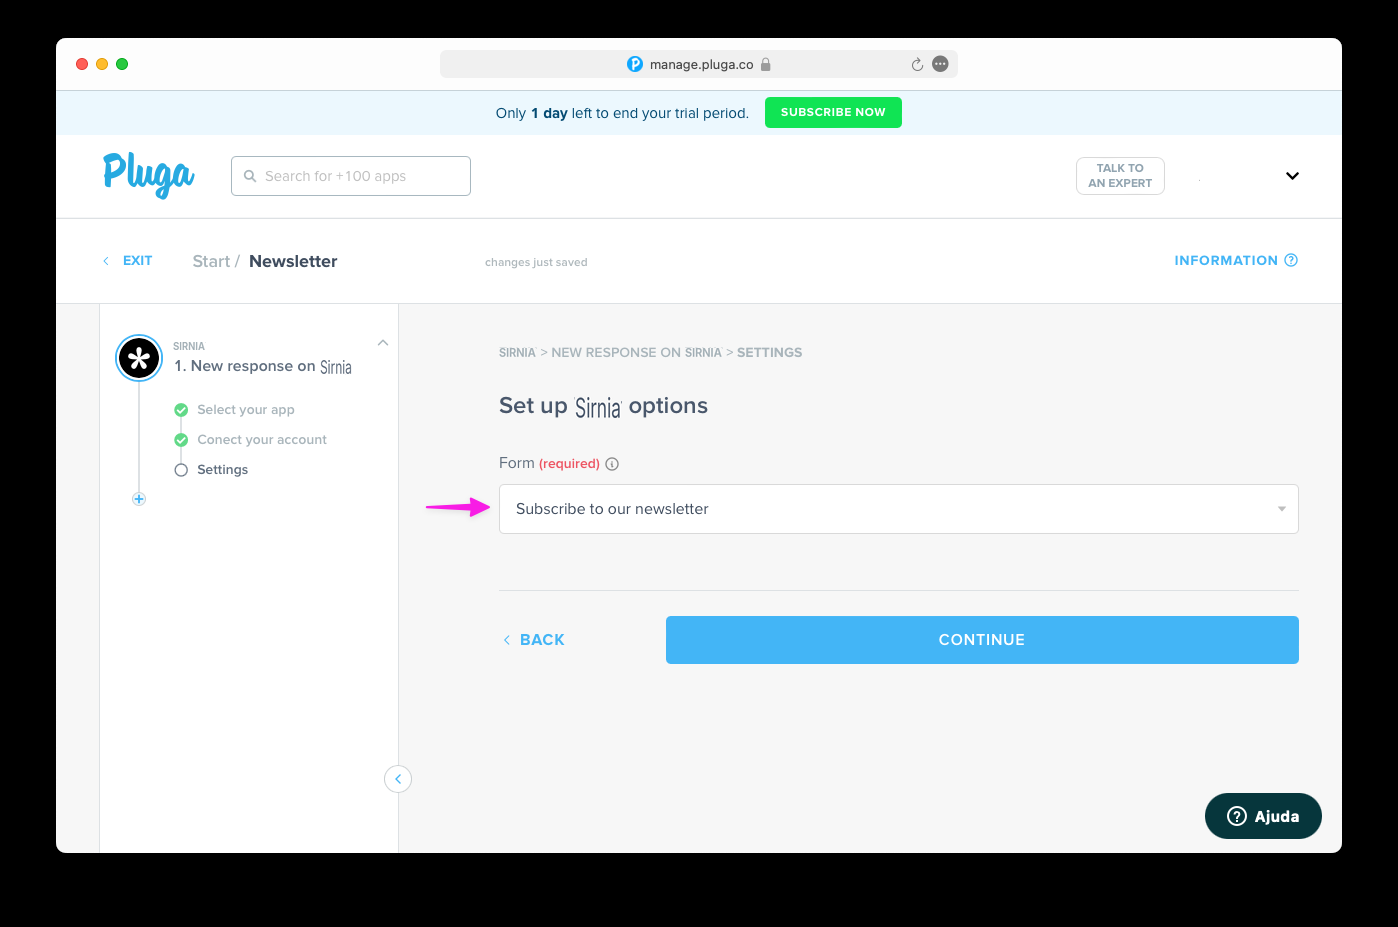
Task: Click the CONTINUE button
Action: pos(982,640)
